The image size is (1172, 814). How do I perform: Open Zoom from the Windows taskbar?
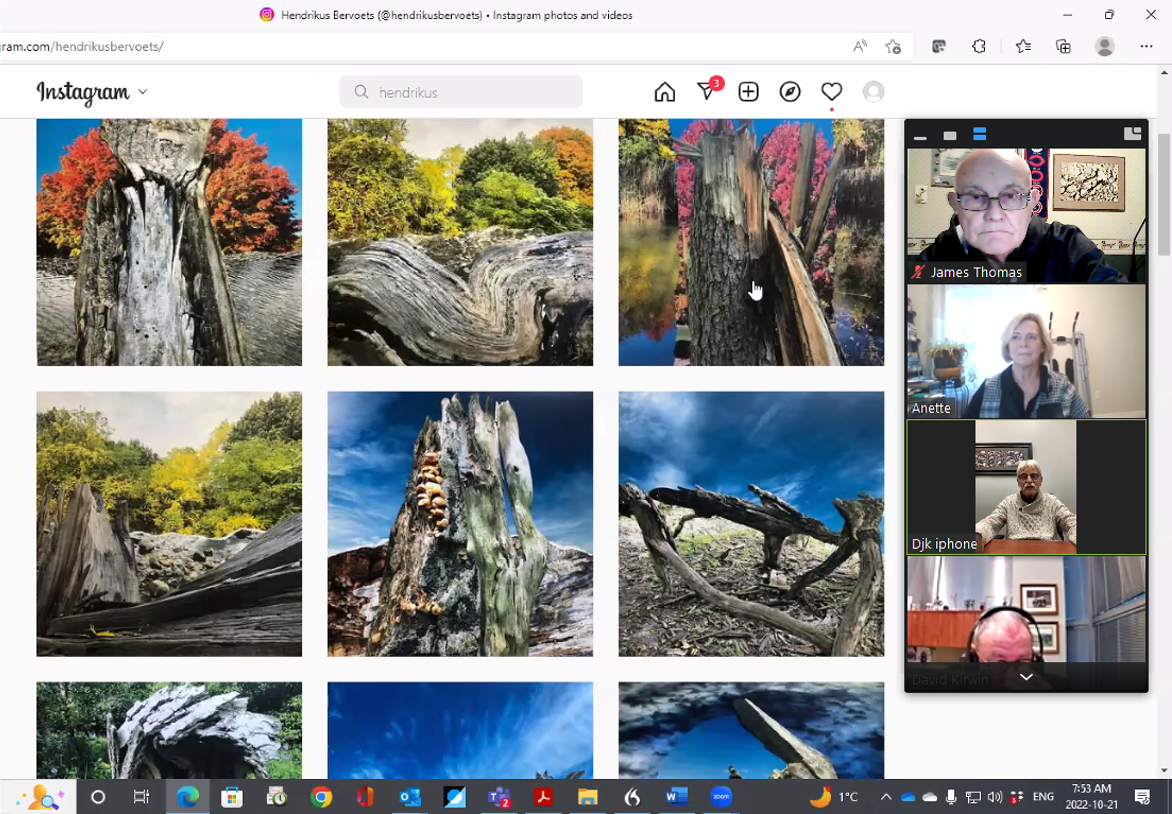[x=721, y=797]
